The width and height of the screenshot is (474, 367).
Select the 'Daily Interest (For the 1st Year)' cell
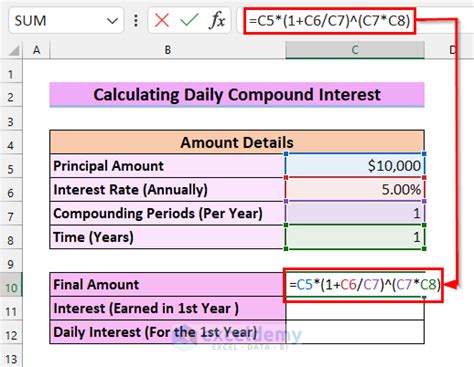coord(168,332)
